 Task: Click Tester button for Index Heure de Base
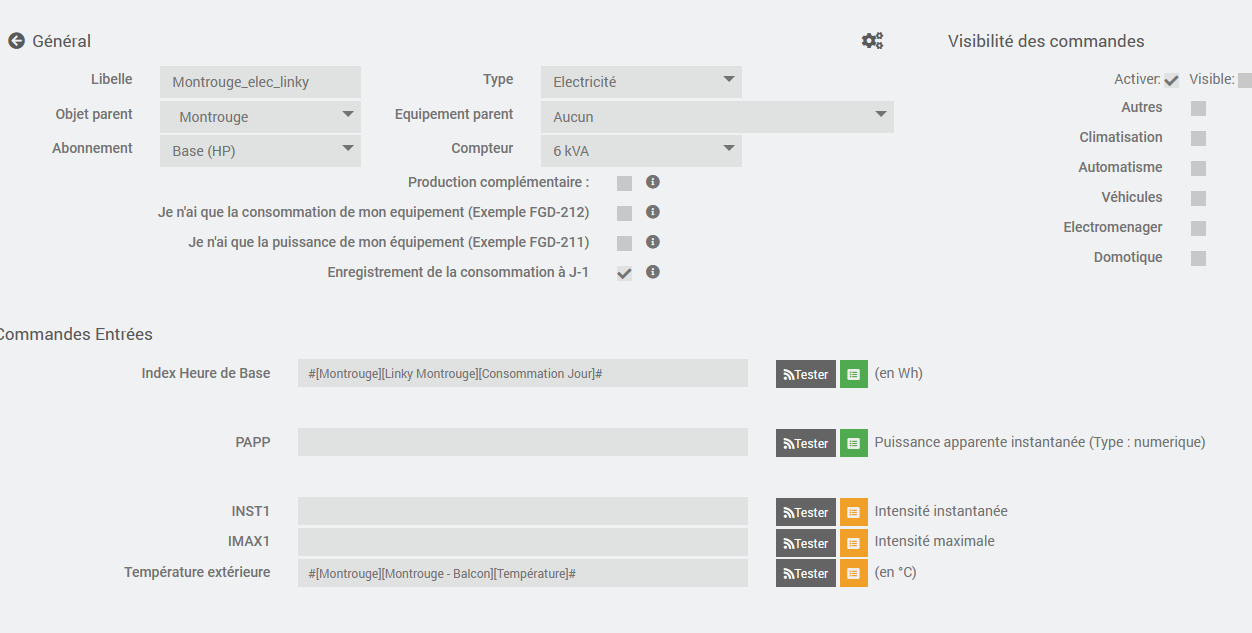tap(806, 374)
